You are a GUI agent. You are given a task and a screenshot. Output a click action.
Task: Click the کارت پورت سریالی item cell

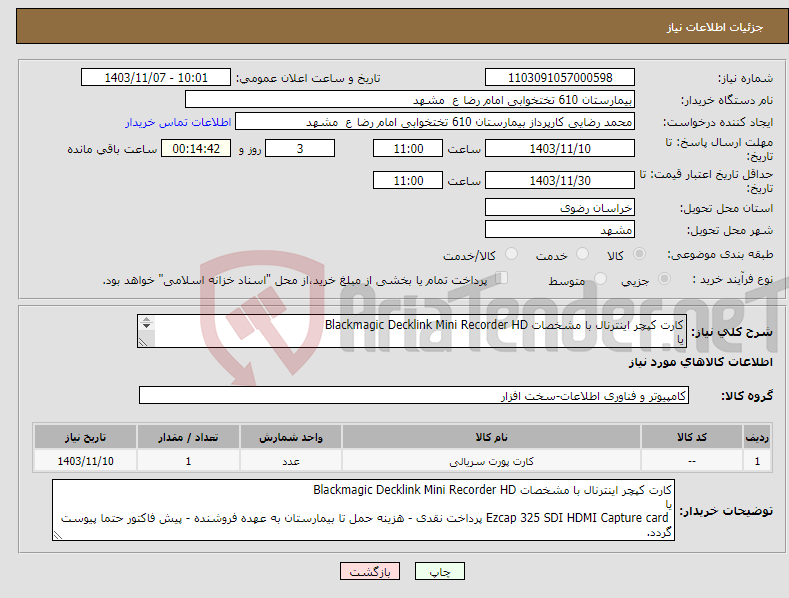491,461
